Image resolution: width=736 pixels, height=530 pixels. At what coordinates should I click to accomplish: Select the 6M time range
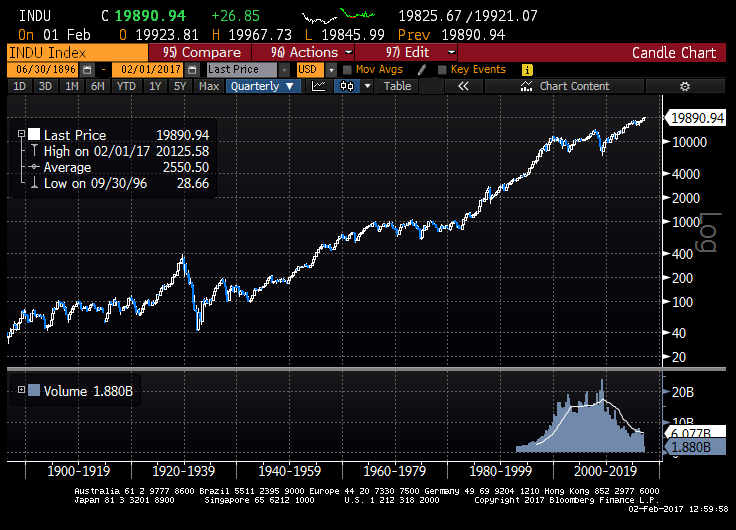coord(98,86)
